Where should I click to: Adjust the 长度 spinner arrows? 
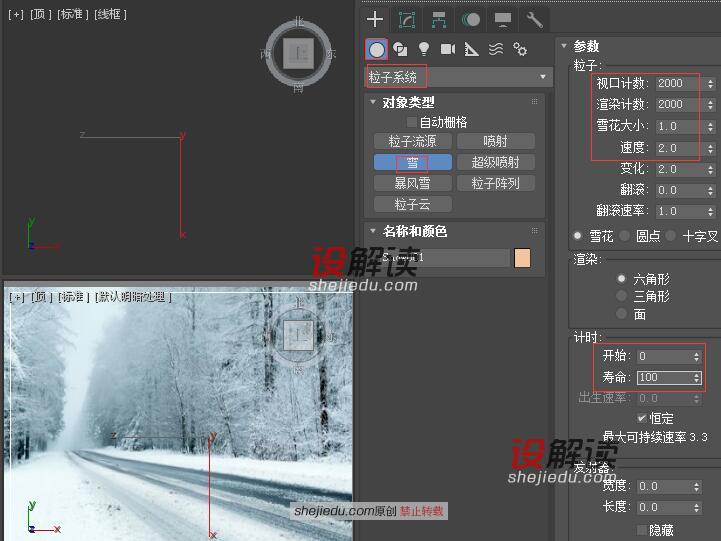point(697,507)
